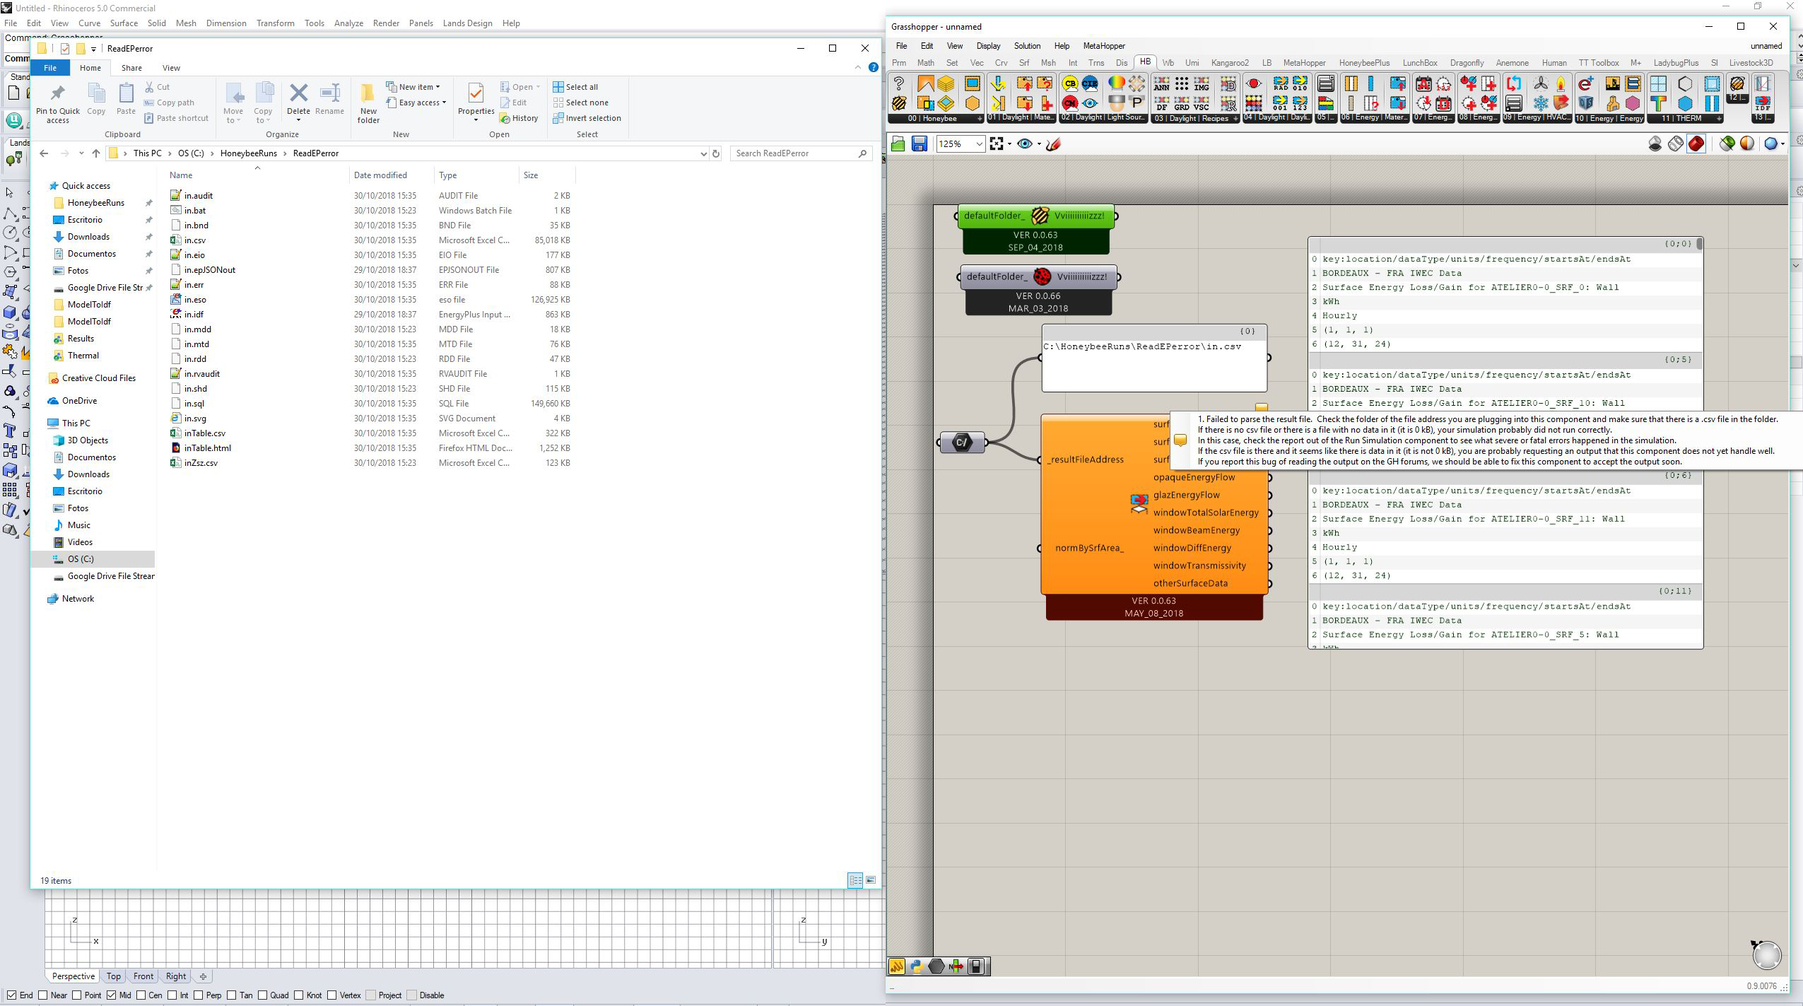
Task: Click the Zoom Extents icon on canvas toolbar
Action: coord(997,144)
